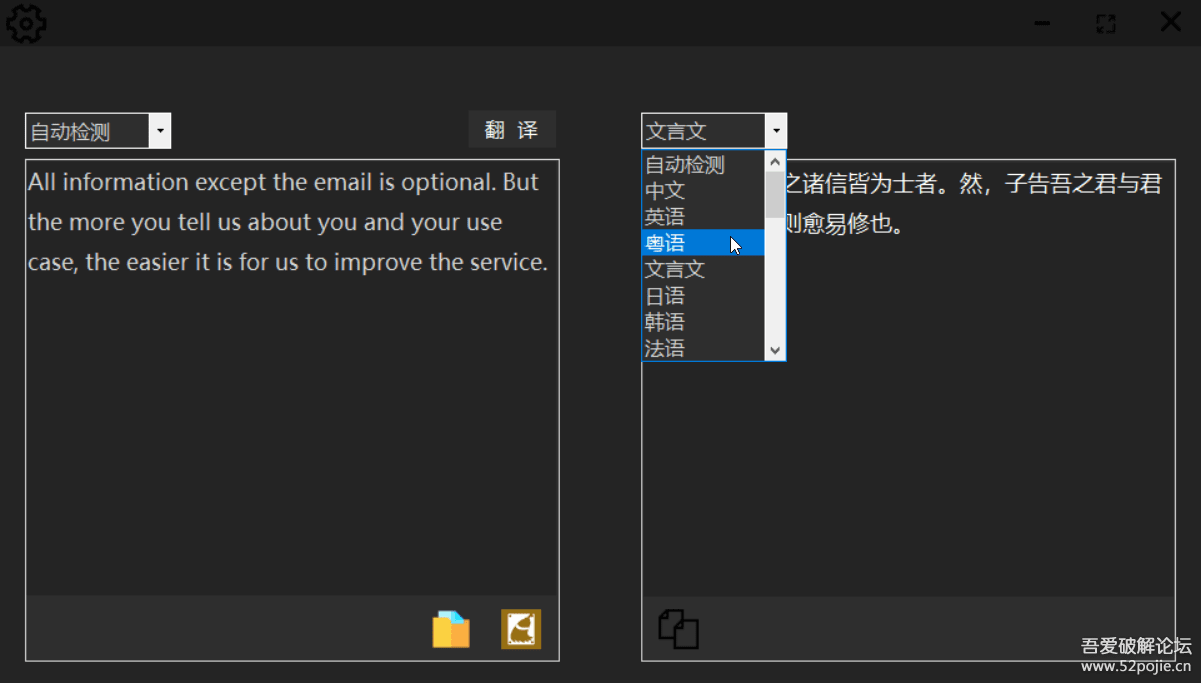Collapse the target language 文言文 dropdown arrow
This screenshot has height=683, width=1201.
click(776, 131)
